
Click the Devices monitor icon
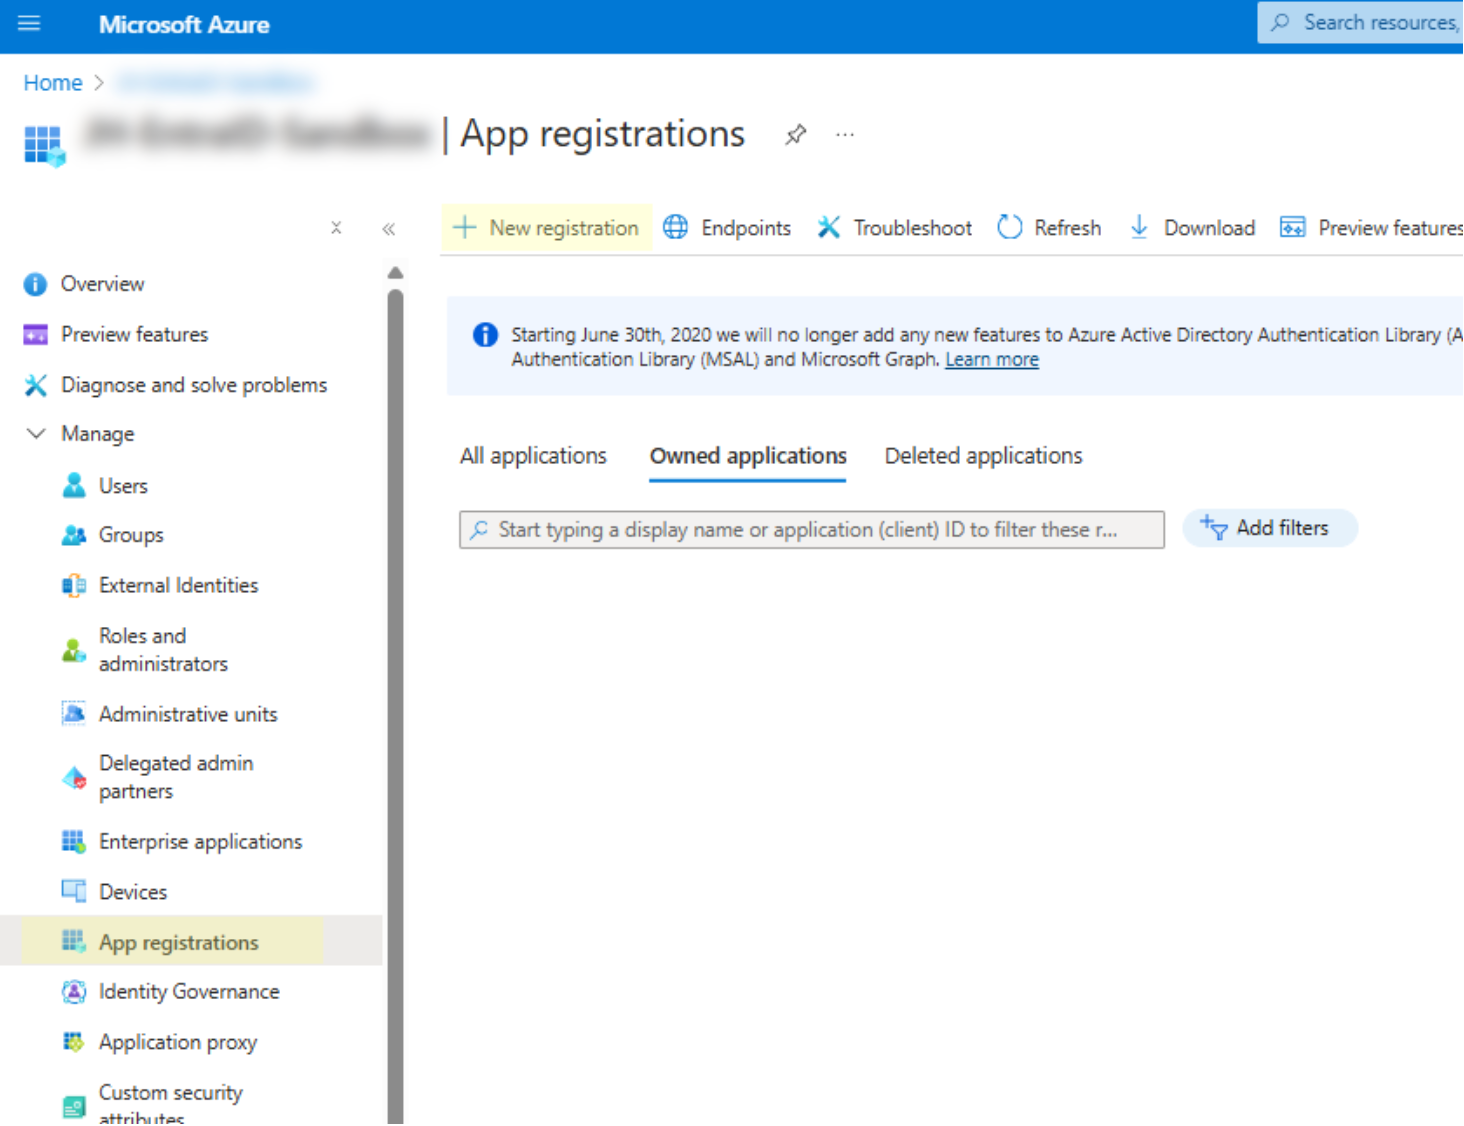(x=74, y=891)
